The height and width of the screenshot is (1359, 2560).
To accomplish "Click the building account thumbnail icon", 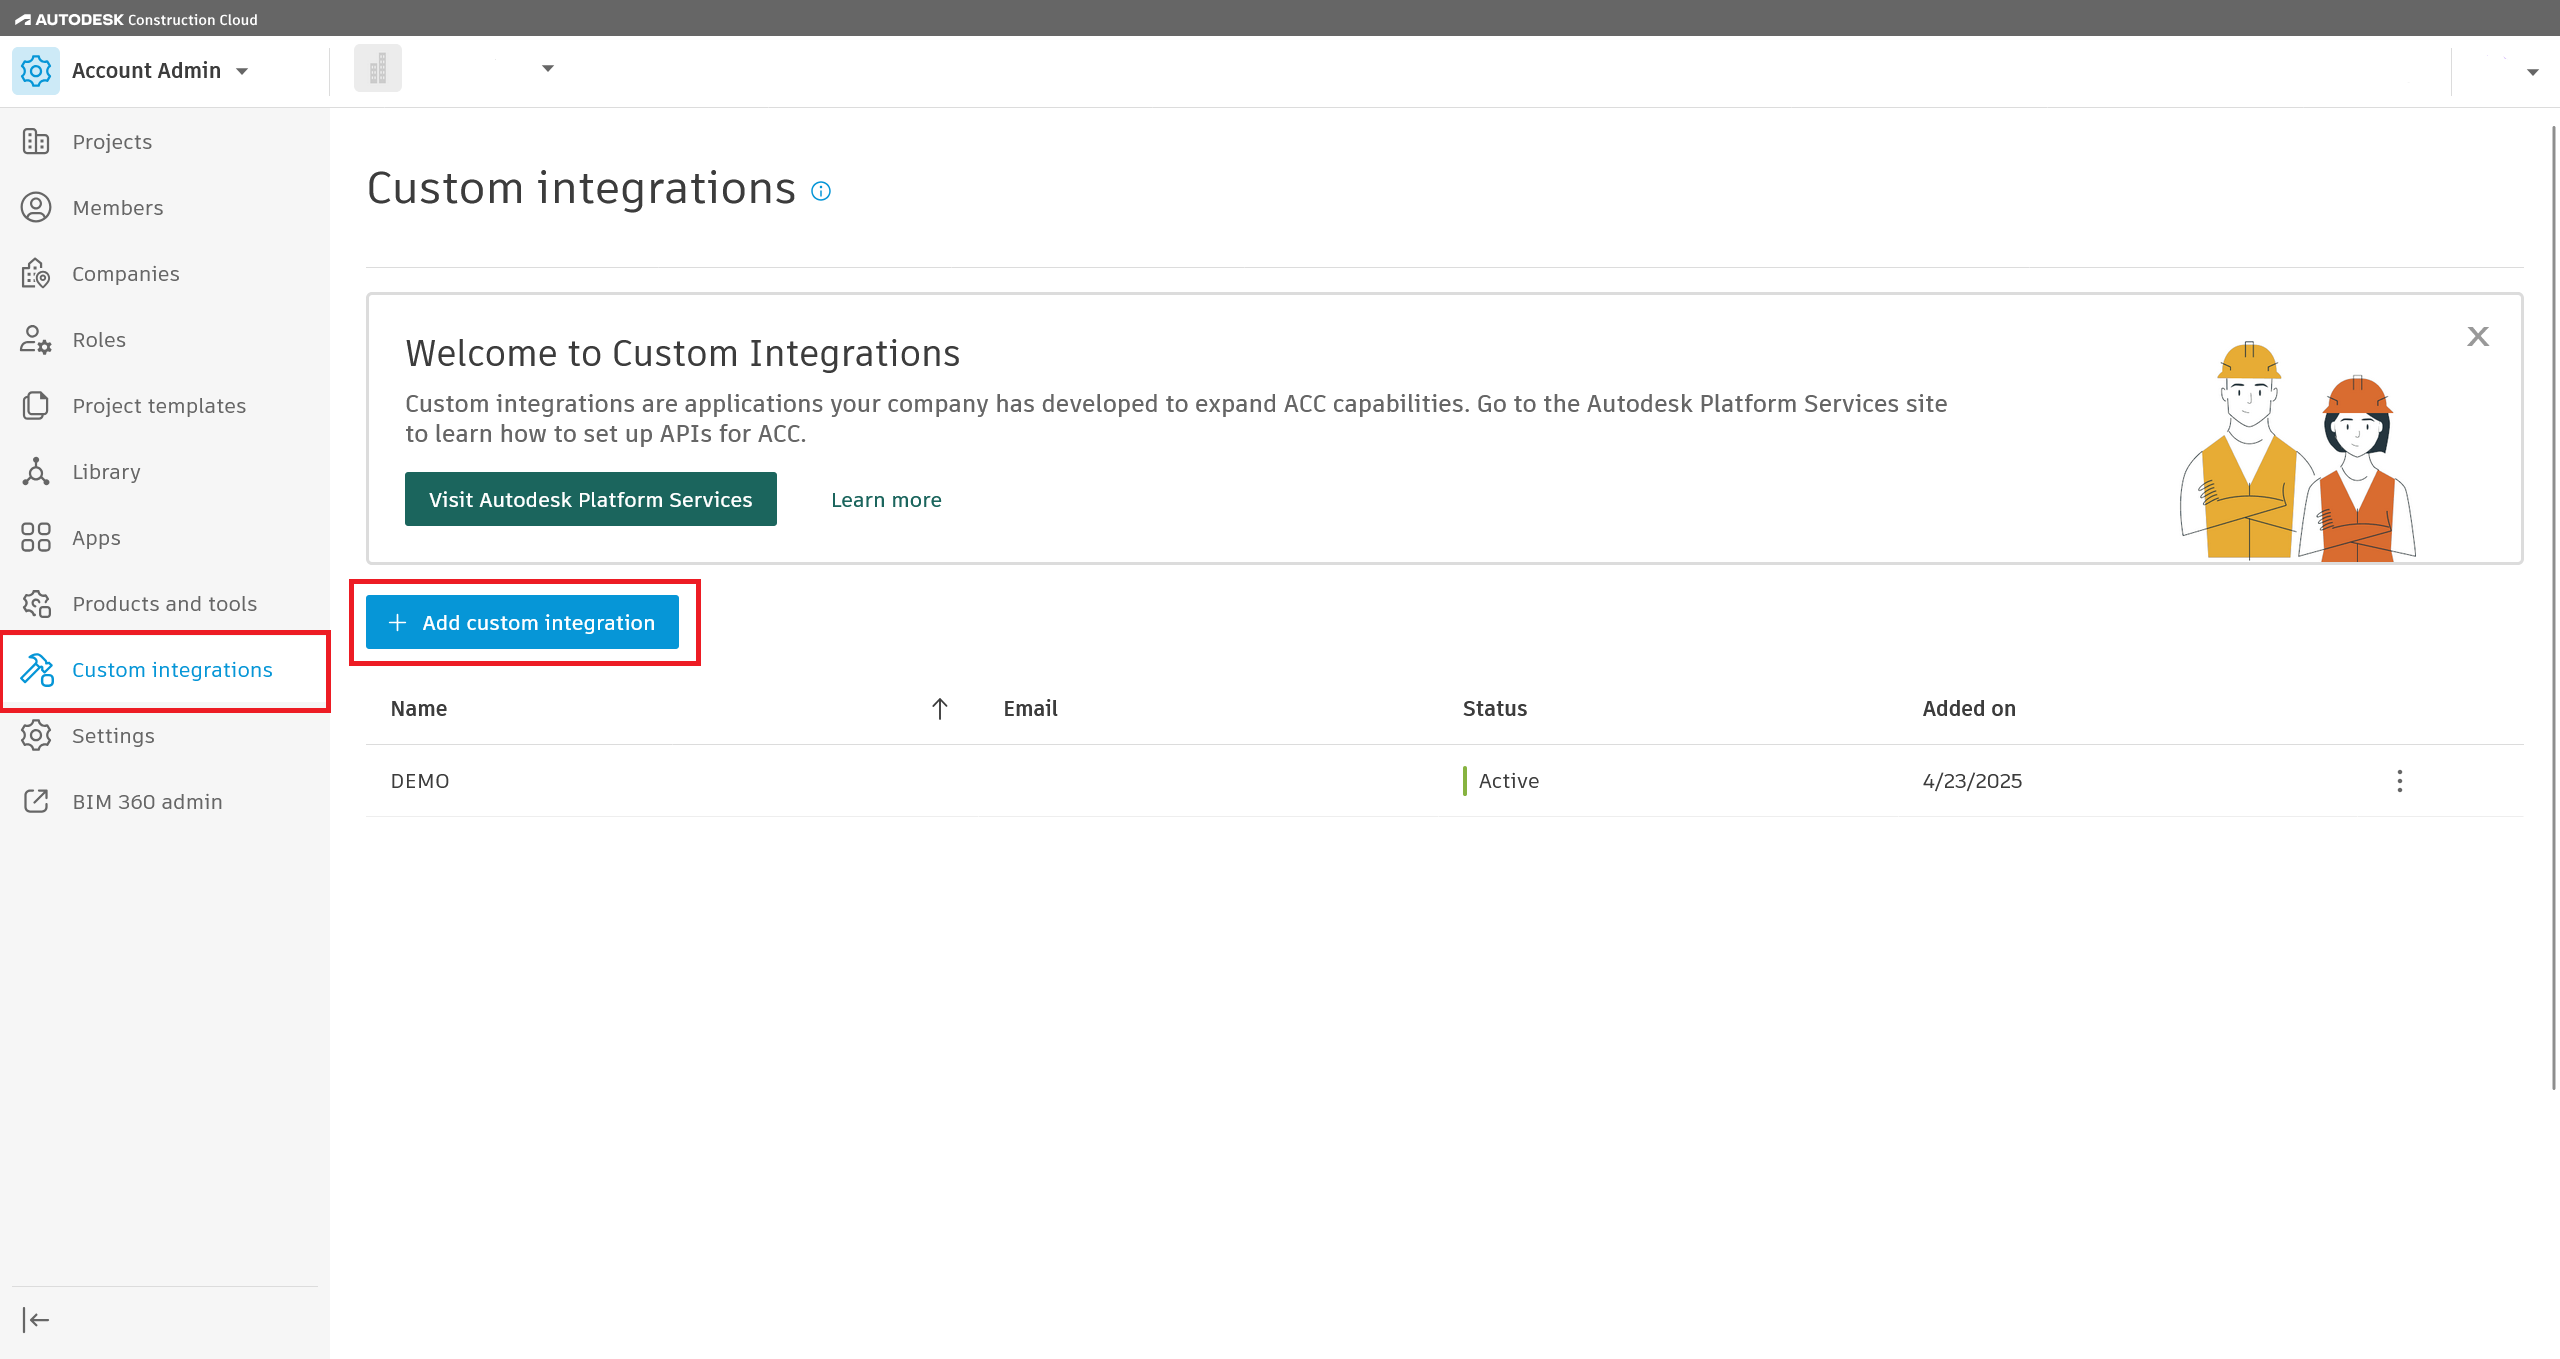I will click(x=378, y=69).
